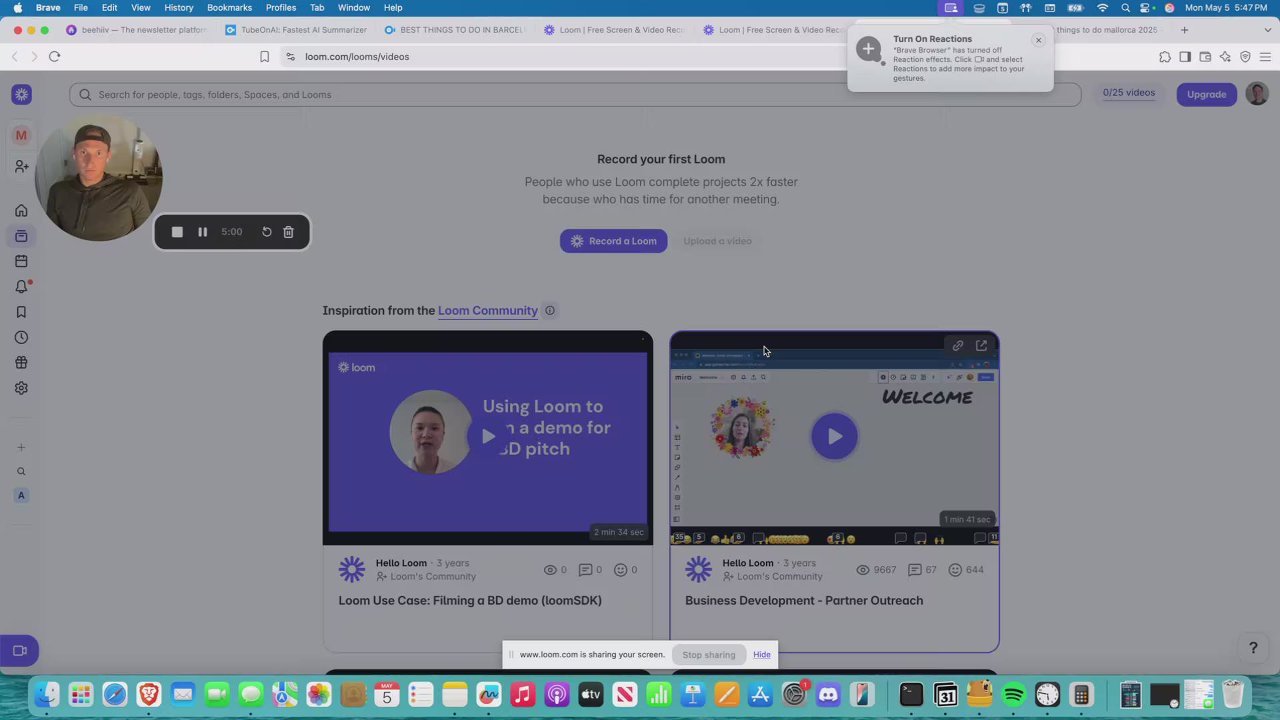This screenshot has height=720, width=1280.
Task: Open the History menu
Action: click(178, 8)
